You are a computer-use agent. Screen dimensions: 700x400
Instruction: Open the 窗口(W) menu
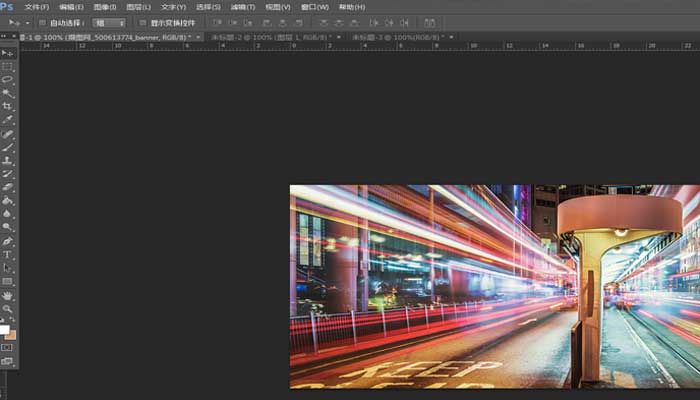click(x=315, y=7)
